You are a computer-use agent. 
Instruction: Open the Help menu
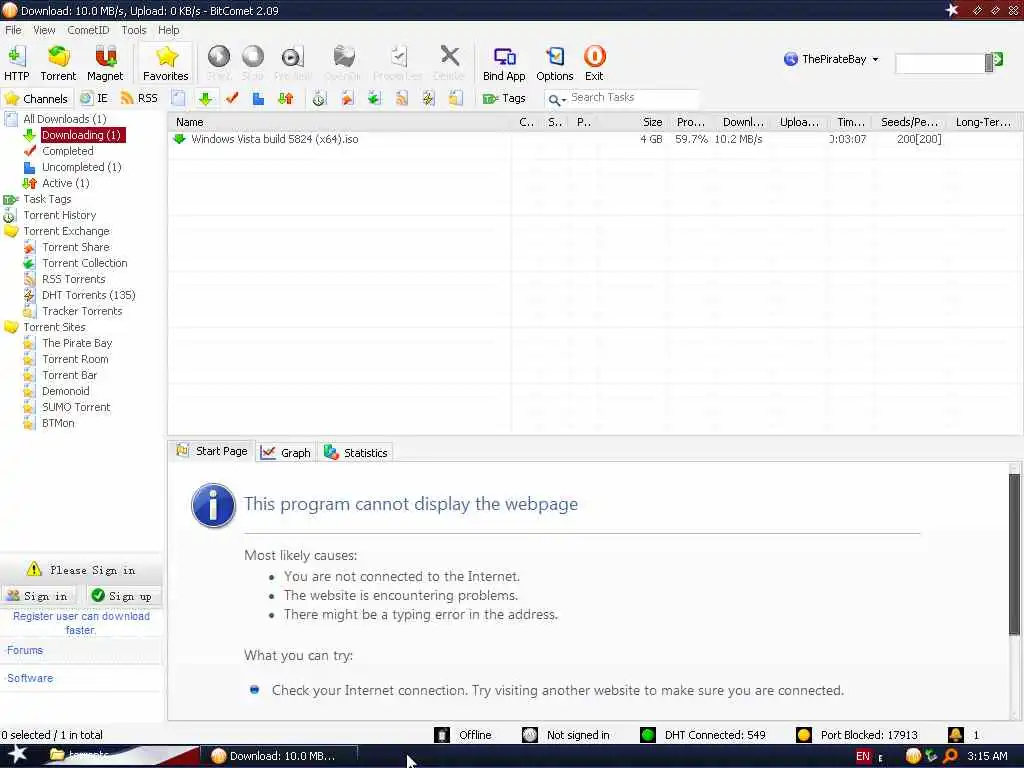click(x=168, y=30)
